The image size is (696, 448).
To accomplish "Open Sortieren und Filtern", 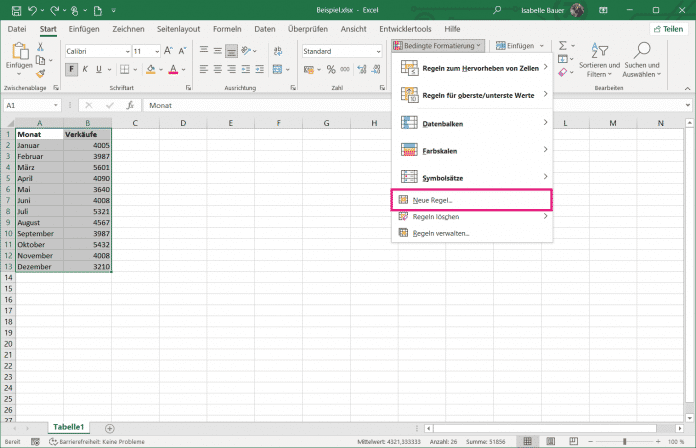I will [x=599, y=59].
